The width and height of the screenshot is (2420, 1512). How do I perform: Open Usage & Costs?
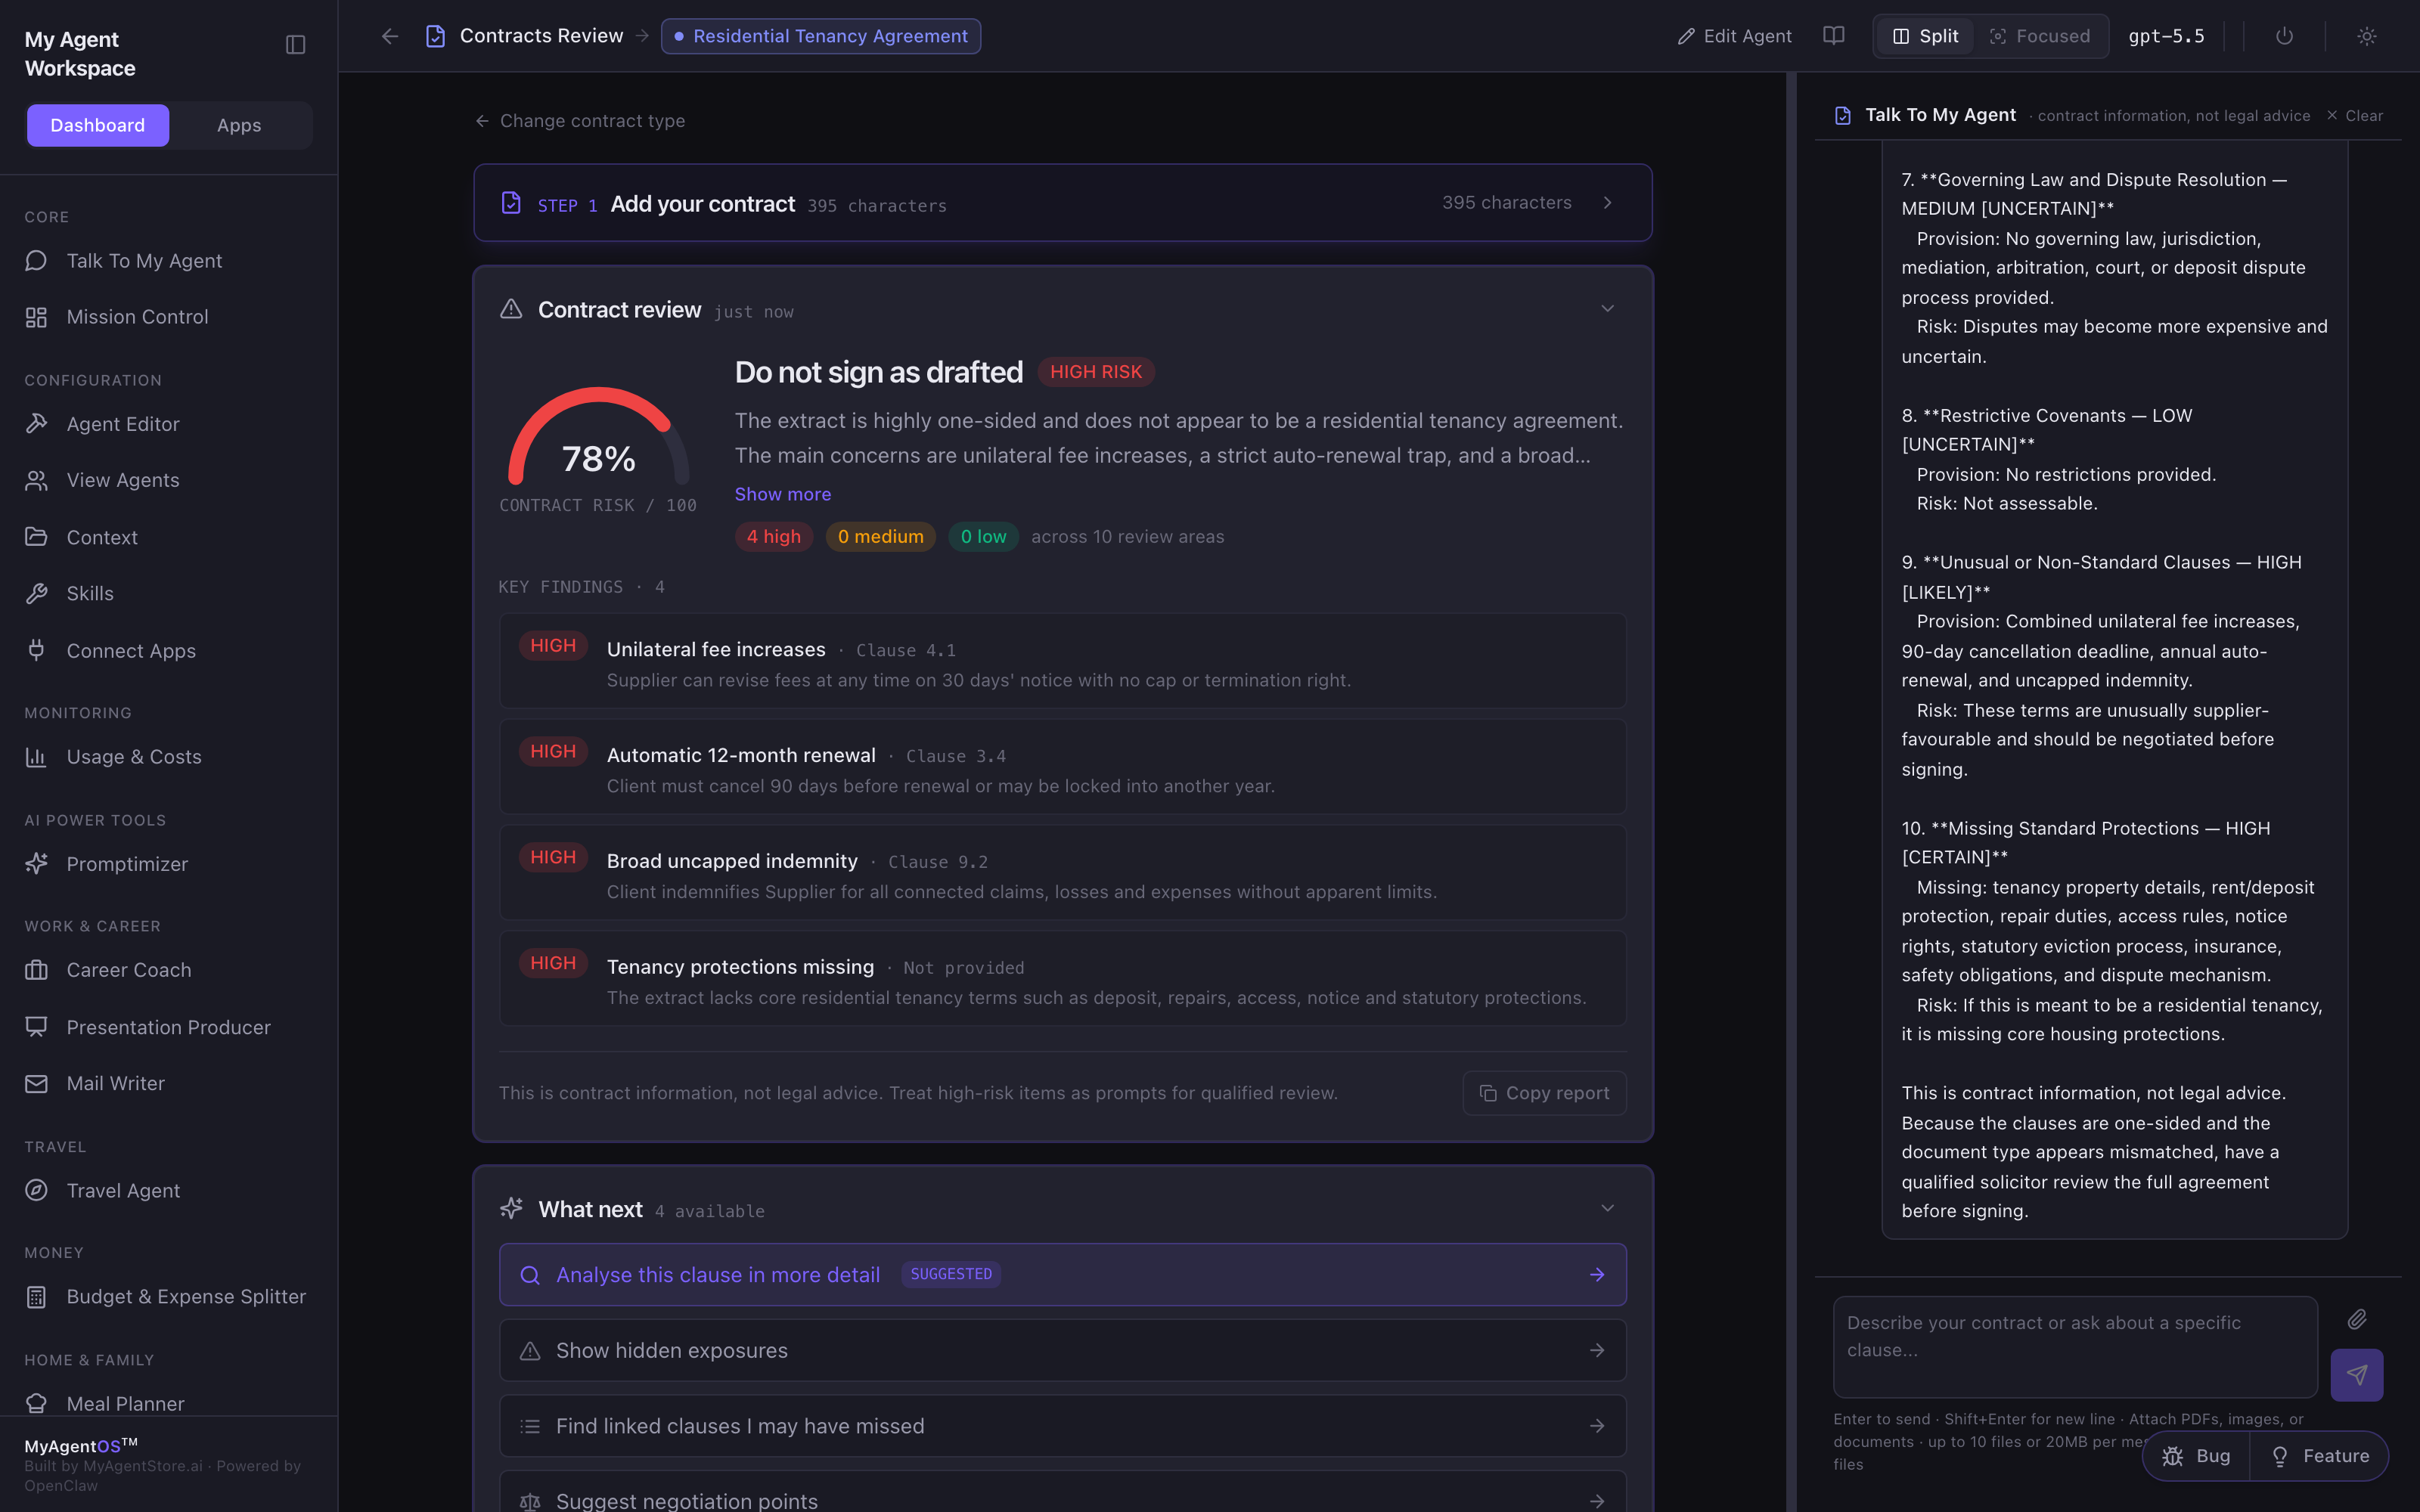(x=168, y=757)
